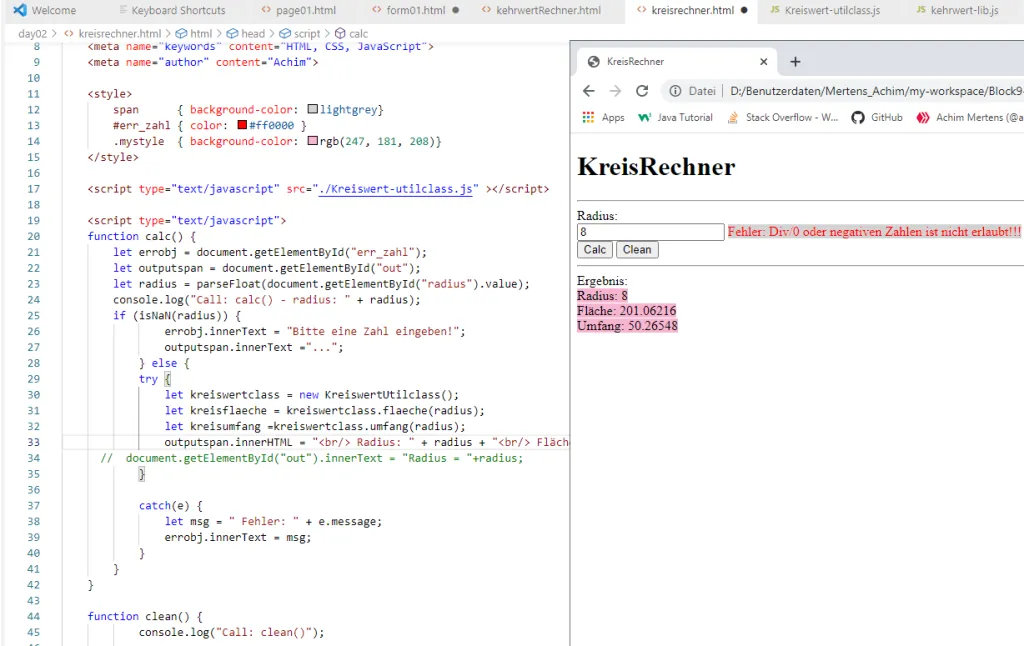Click the function calc() declaration text

coord(142,236)
